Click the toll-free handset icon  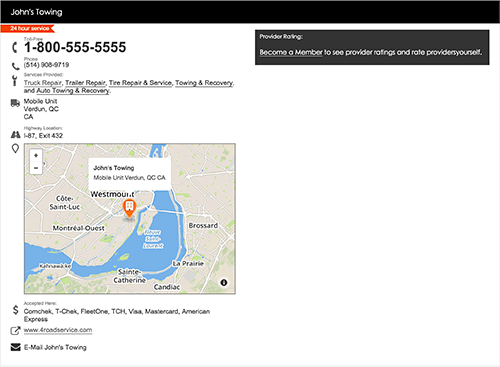15,47
